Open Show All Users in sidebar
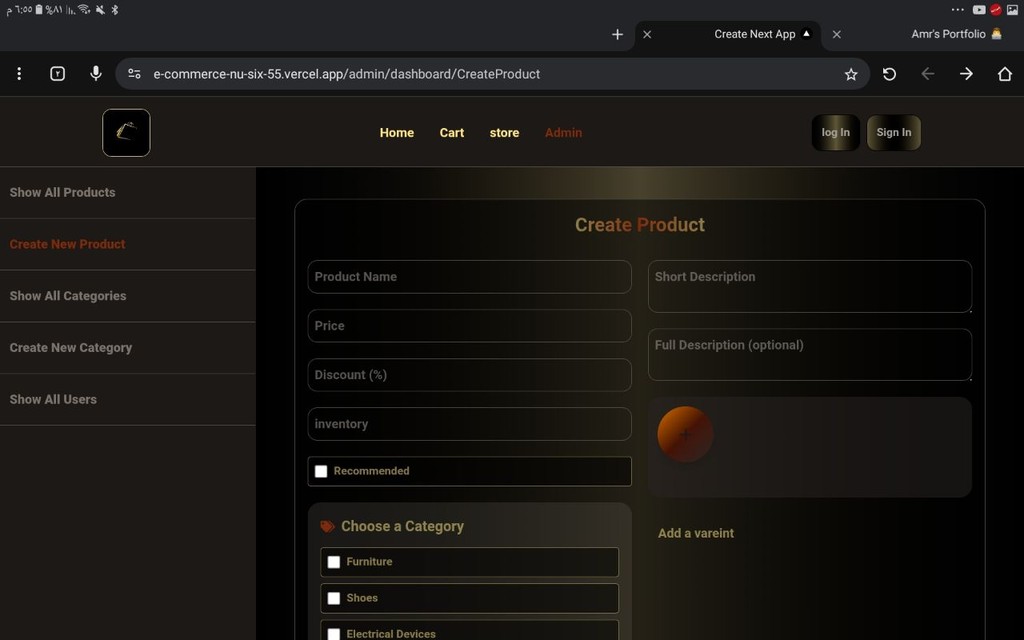 (x=128, y=399)
